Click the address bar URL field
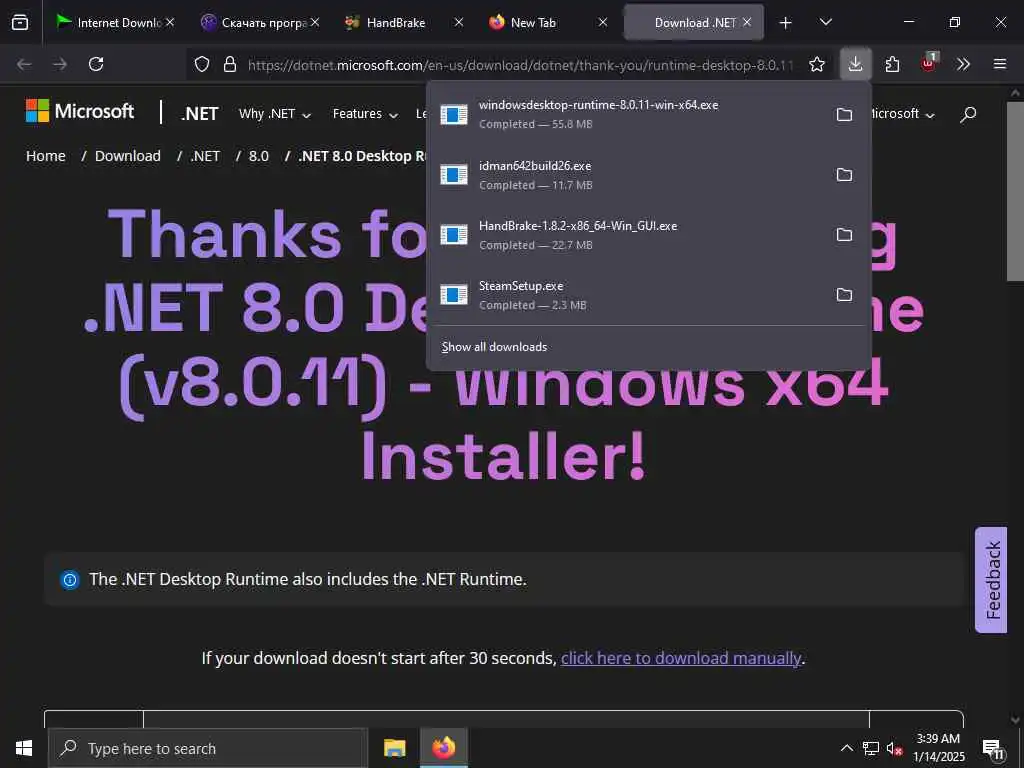1024x768 pixels. [520, 65]
